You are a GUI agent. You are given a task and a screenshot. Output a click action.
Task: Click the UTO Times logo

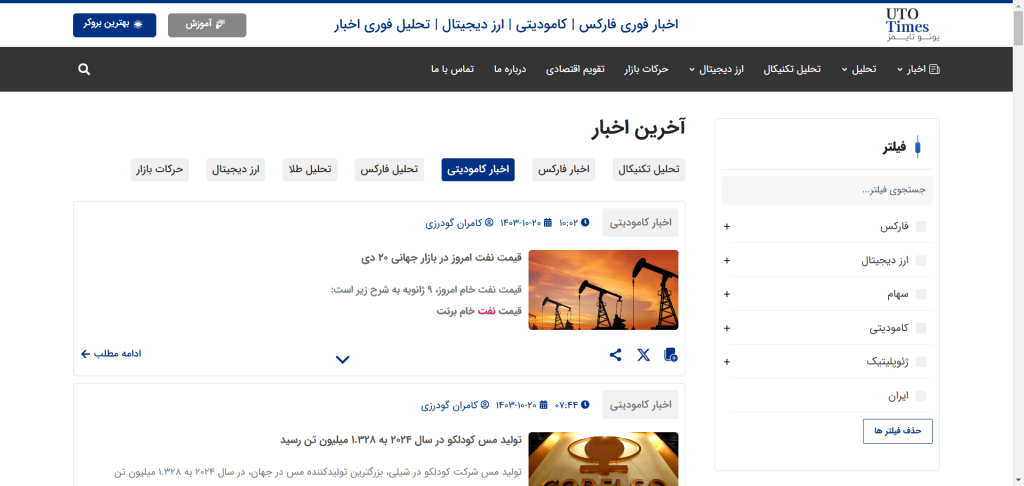click(906, 24)
